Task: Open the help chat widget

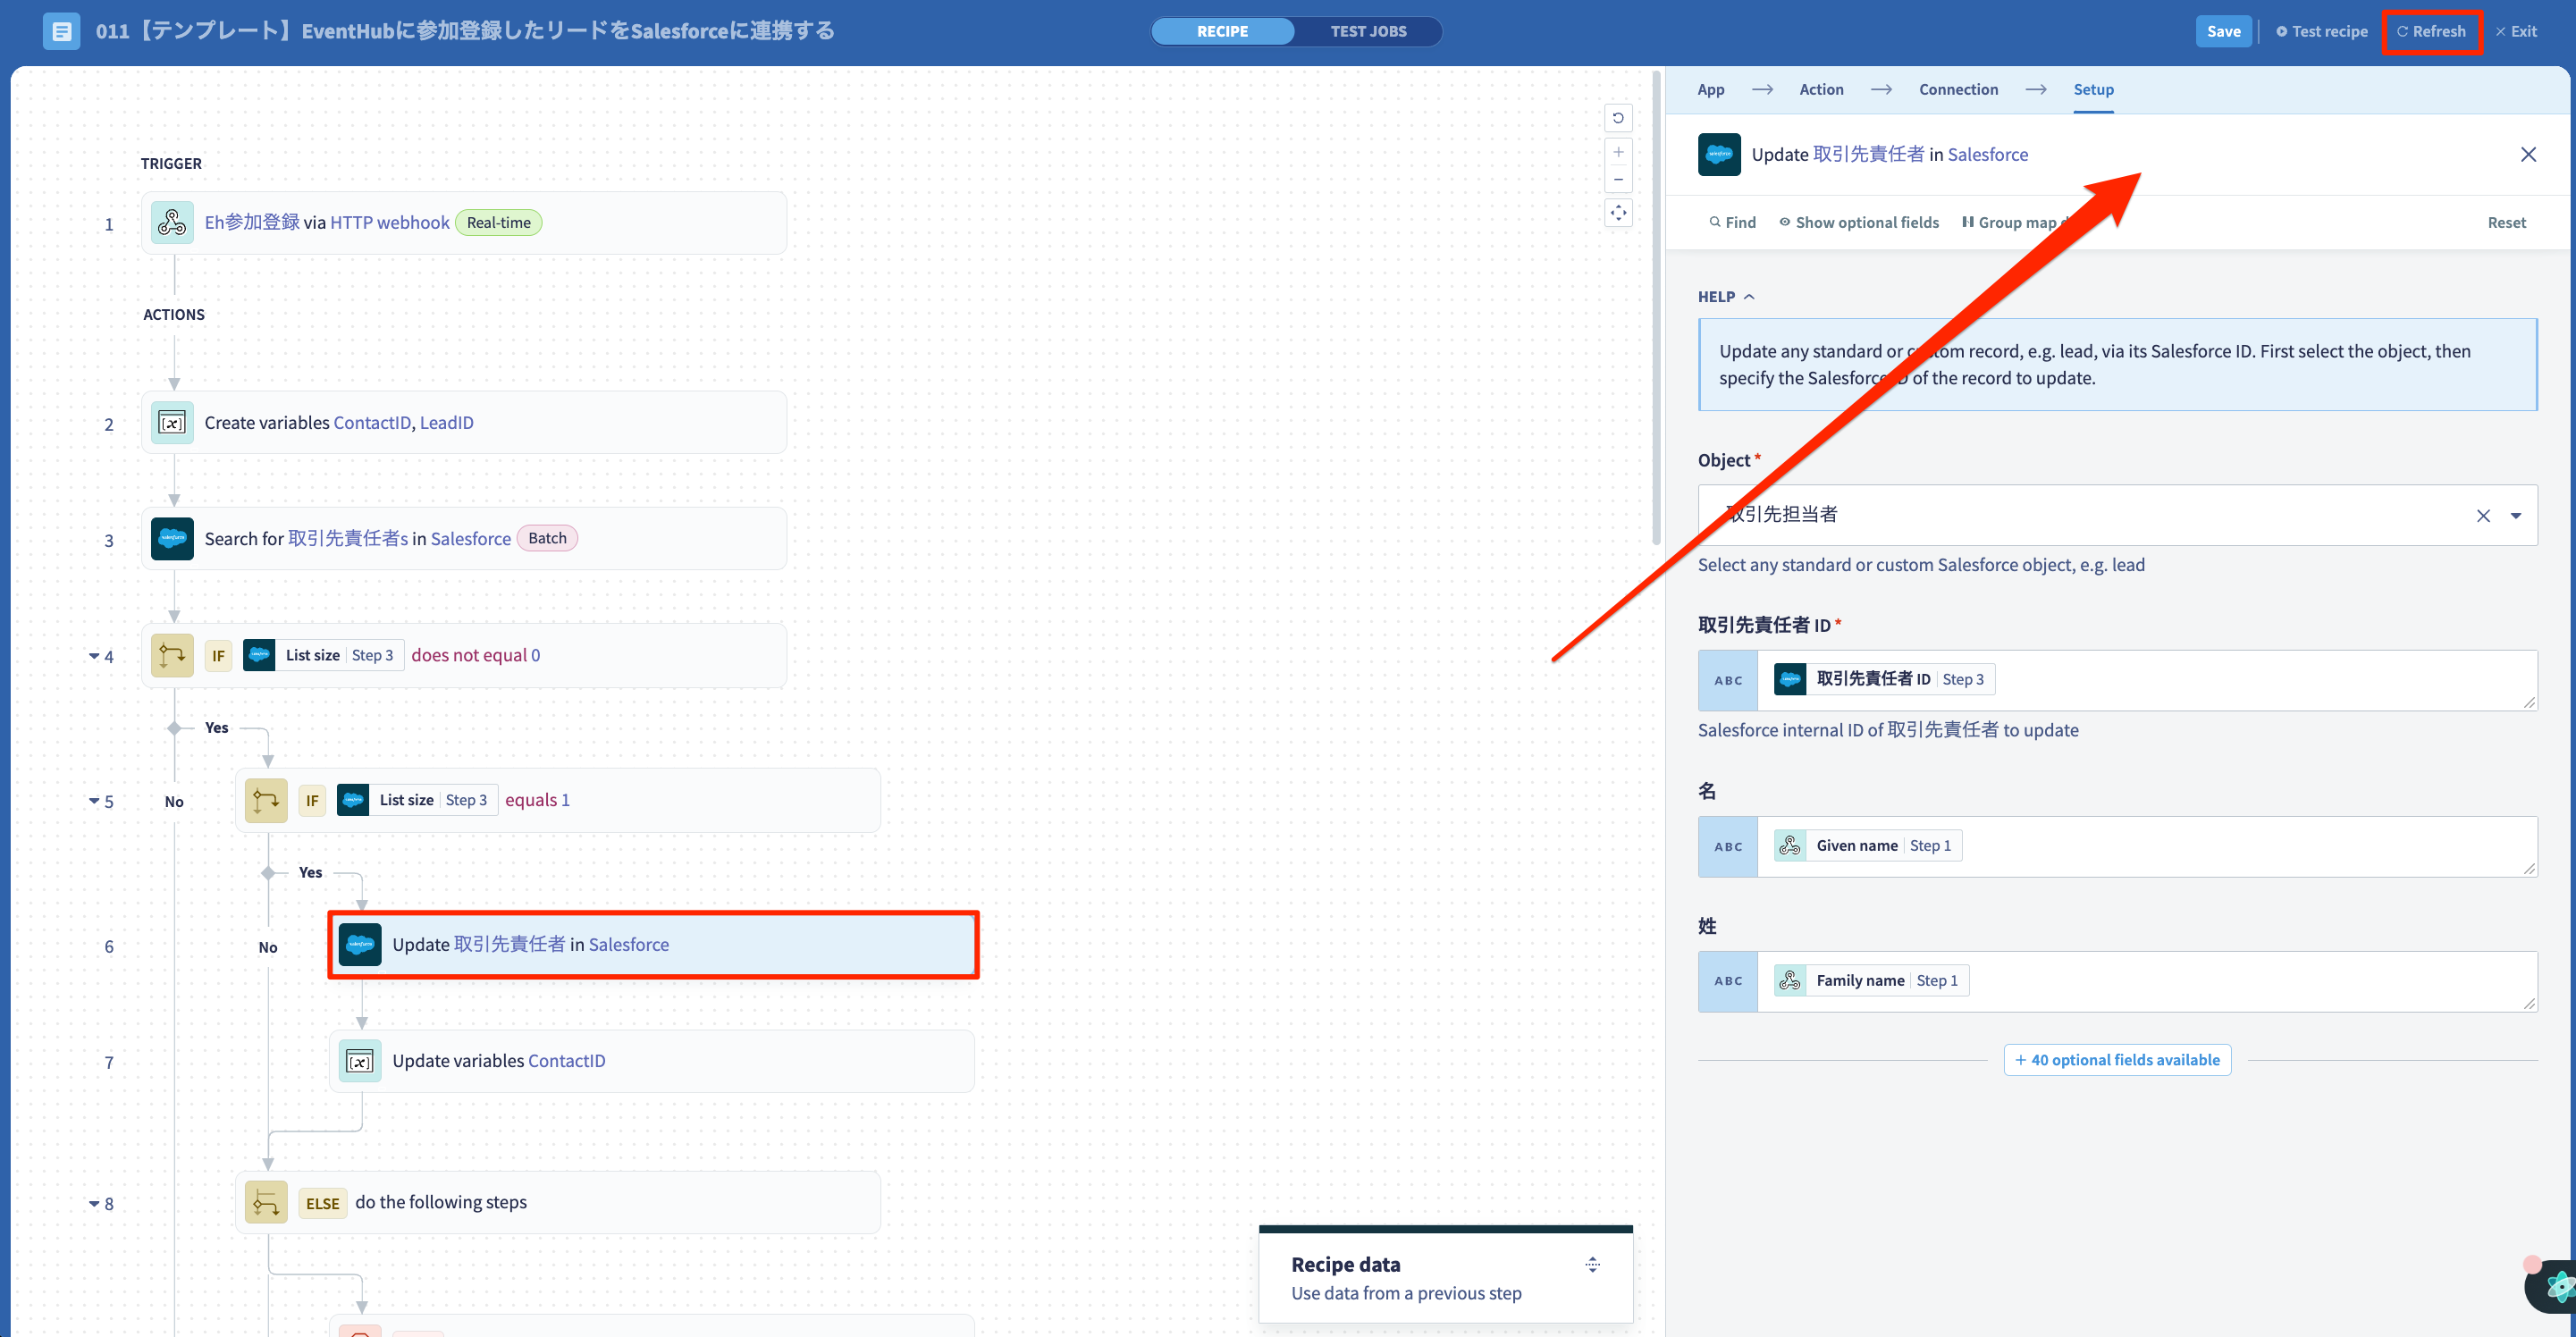Action: click(x=2552, y=1287)
